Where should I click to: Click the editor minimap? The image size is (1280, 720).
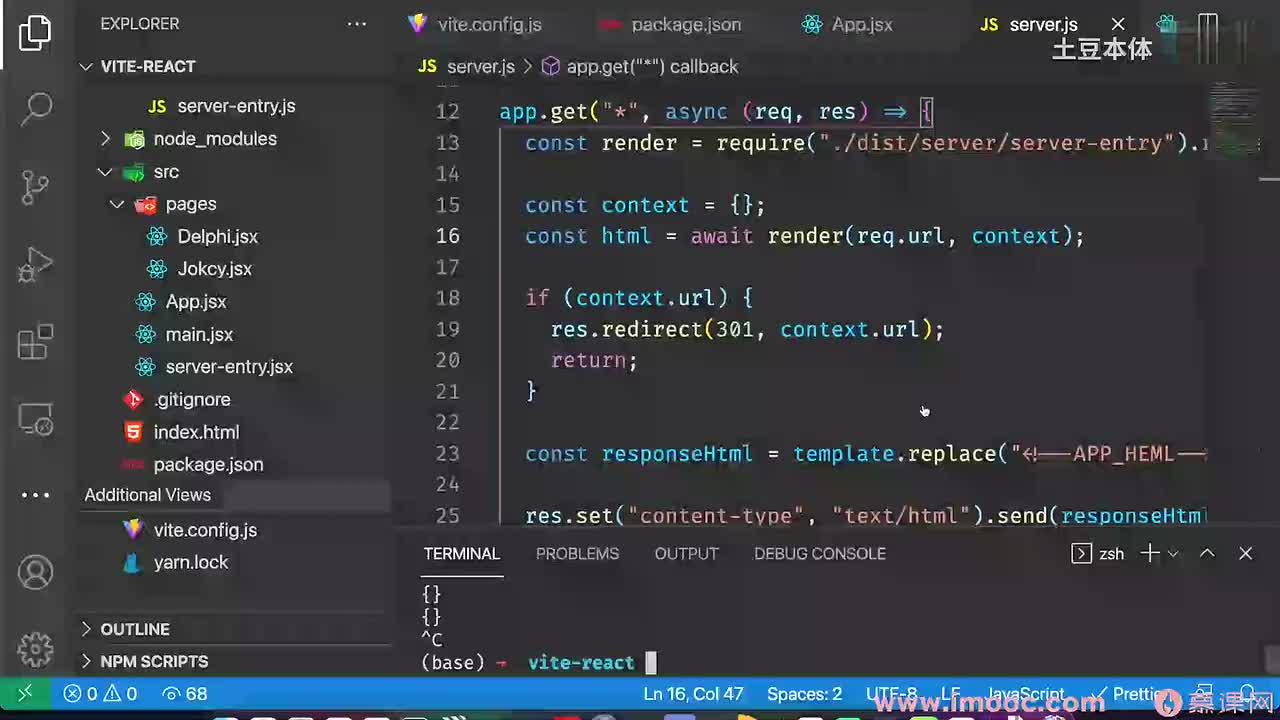[x=1233, y=120]
